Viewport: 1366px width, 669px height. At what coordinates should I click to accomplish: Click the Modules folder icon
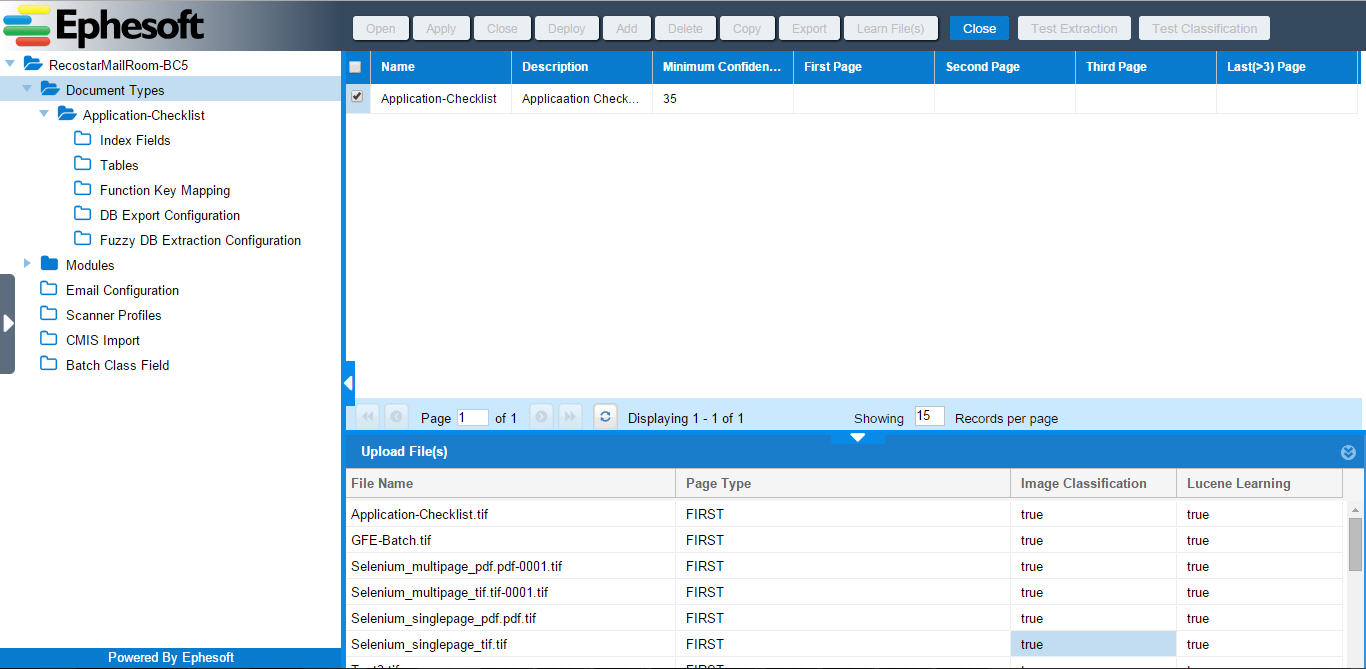[x=49, y=264]
